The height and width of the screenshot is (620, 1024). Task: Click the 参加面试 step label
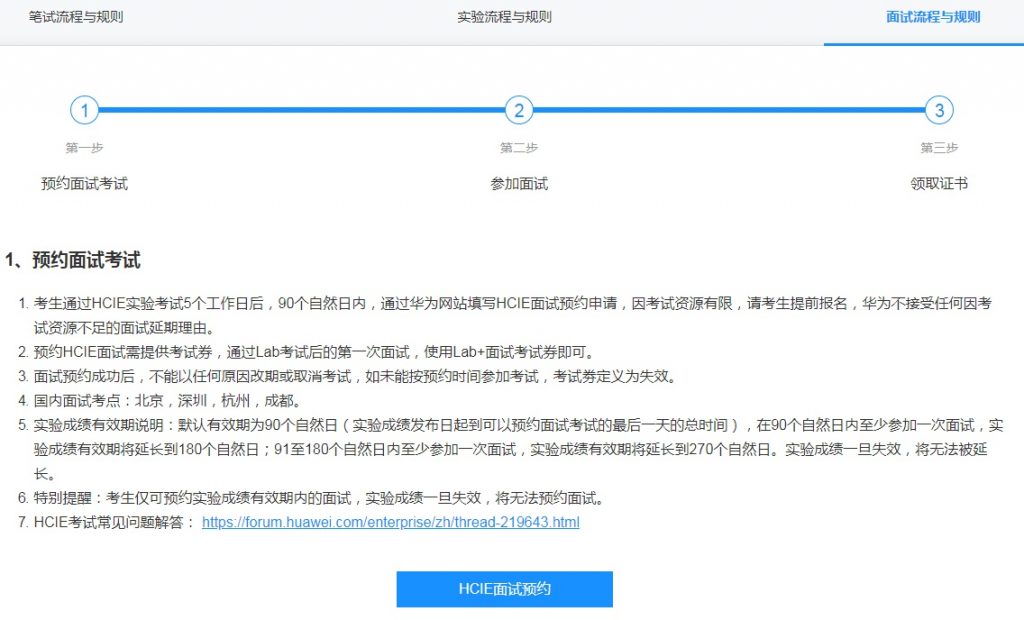519,184
